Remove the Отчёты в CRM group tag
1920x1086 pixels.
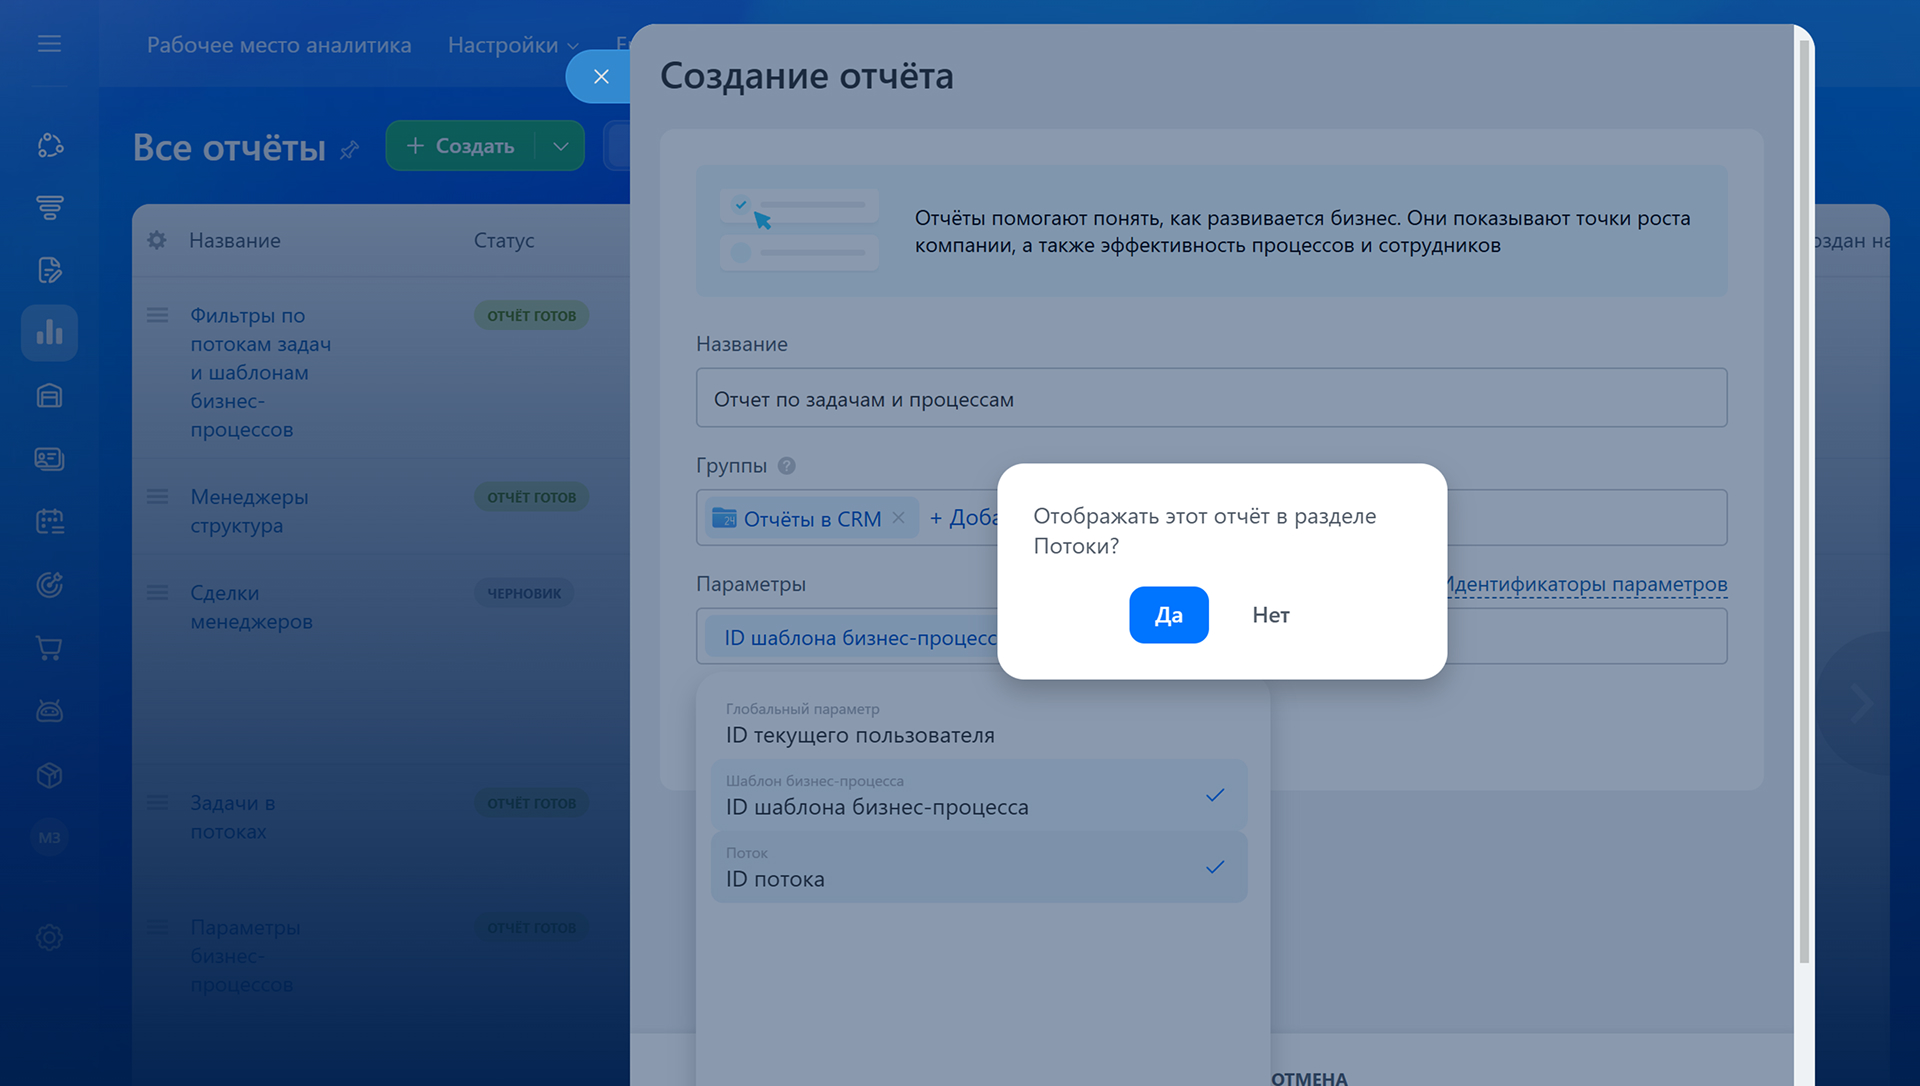click(898, 518)
